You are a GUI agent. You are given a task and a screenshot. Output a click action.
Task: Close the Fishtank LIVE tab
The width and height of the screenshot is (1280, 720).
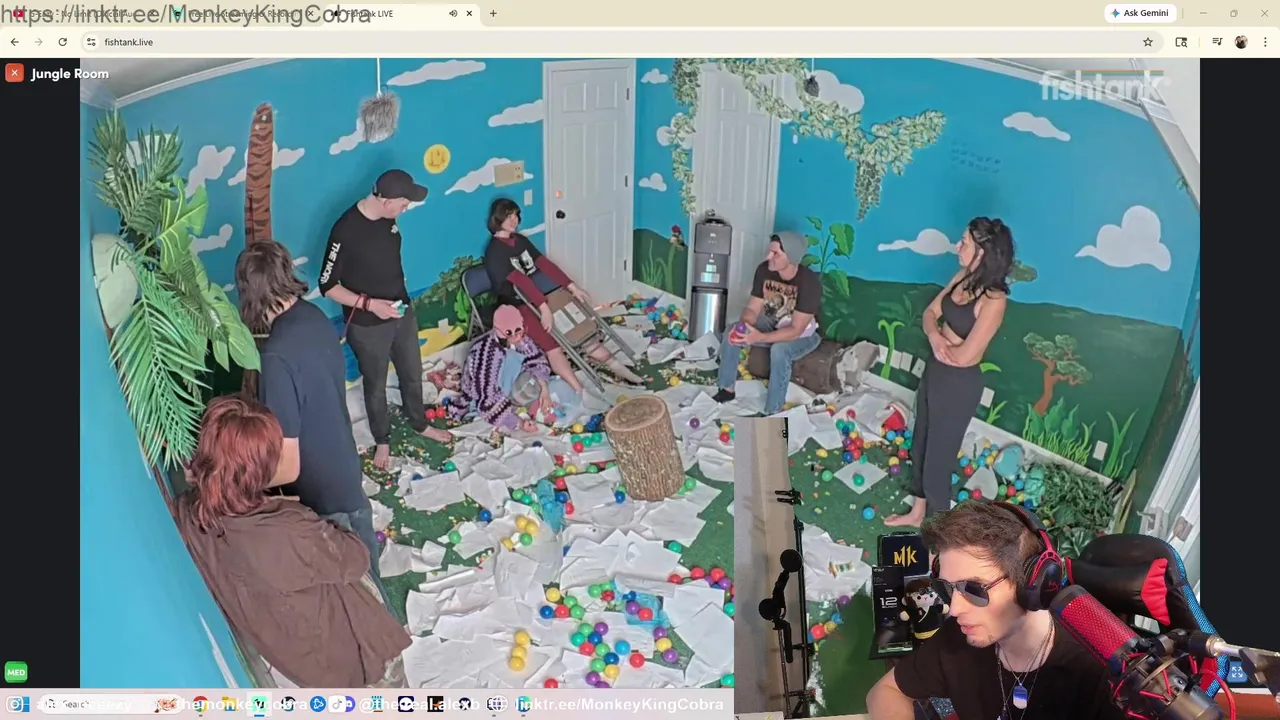pos(469,13)
